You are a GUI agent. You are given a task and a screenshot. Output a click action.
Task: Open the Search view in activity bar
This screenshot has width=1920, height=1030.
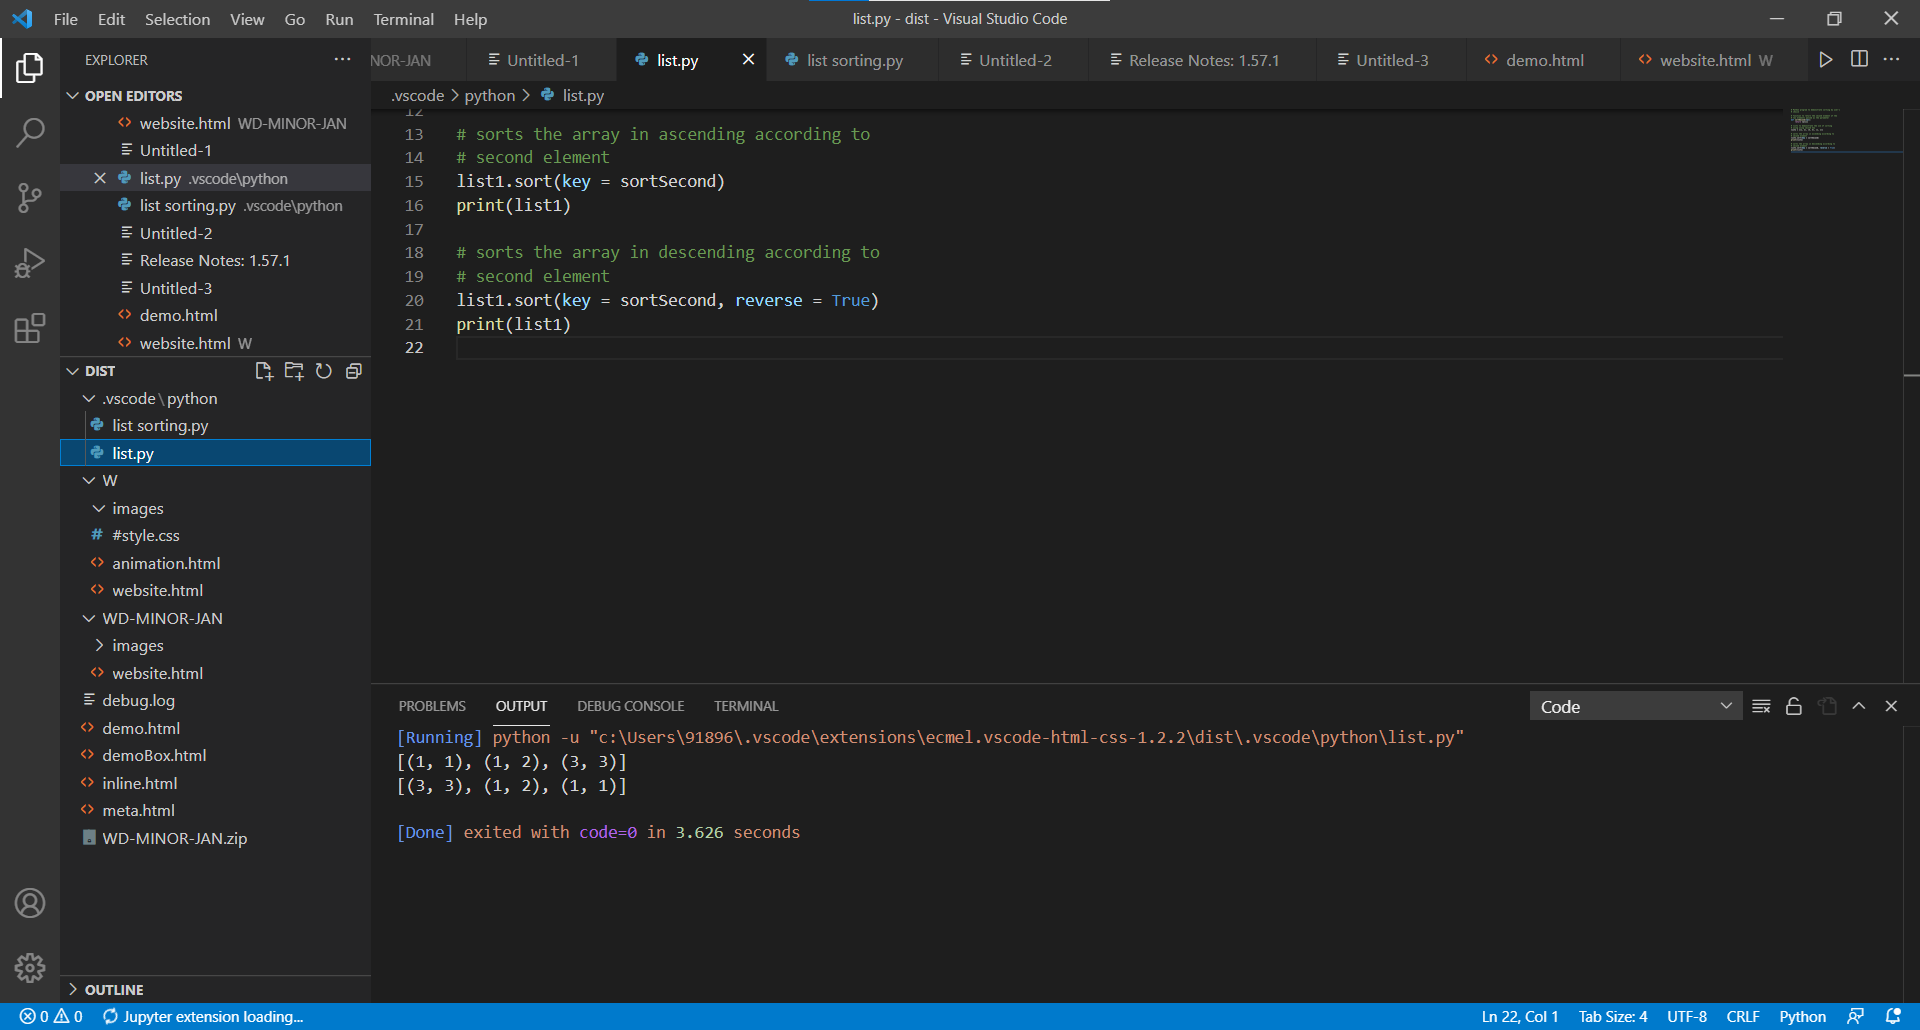(x=30, y=132)
